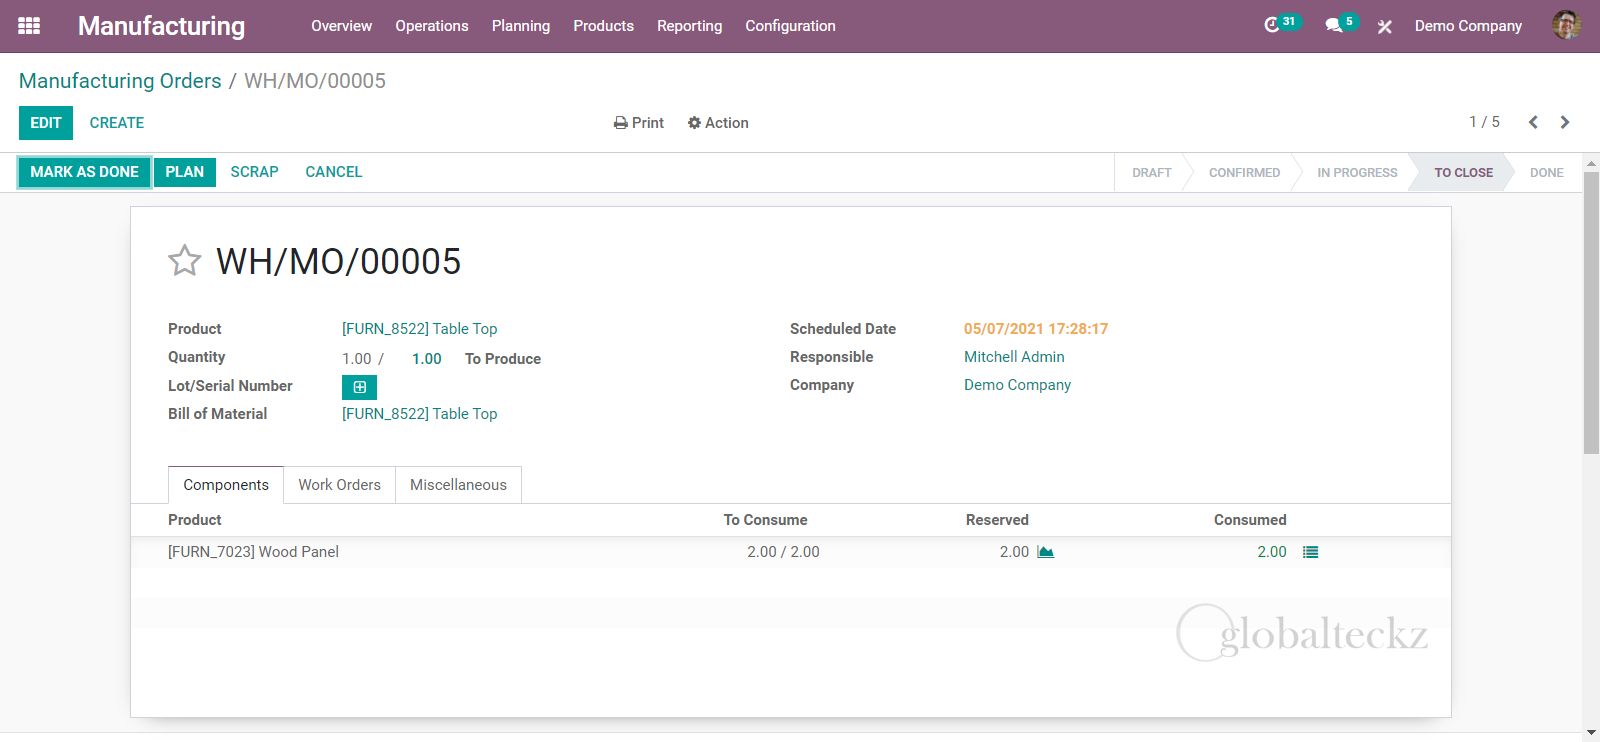Image resolution: width=1600 pixels, height=742 pixels.
Task: Open the apps grid menu icon
Action: pyautogui.click(x=29, y=26)
